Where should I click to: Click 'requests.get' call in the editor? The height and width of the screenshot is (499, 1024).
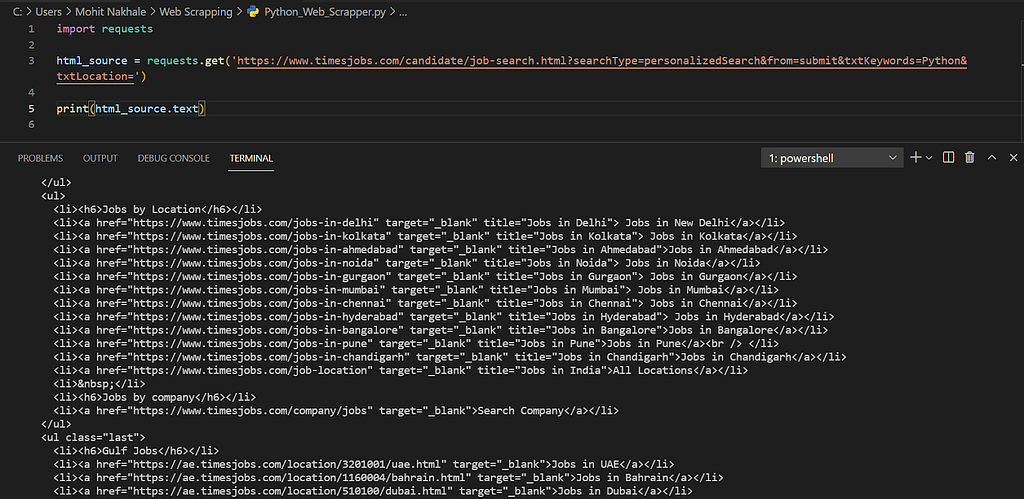[x=185, y=61]
